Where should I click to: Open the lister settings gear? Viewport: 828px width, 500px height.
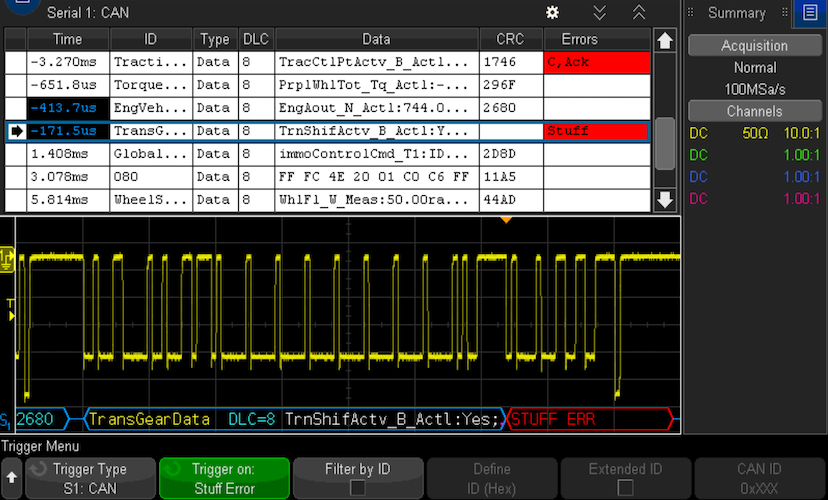coord(552,13)
